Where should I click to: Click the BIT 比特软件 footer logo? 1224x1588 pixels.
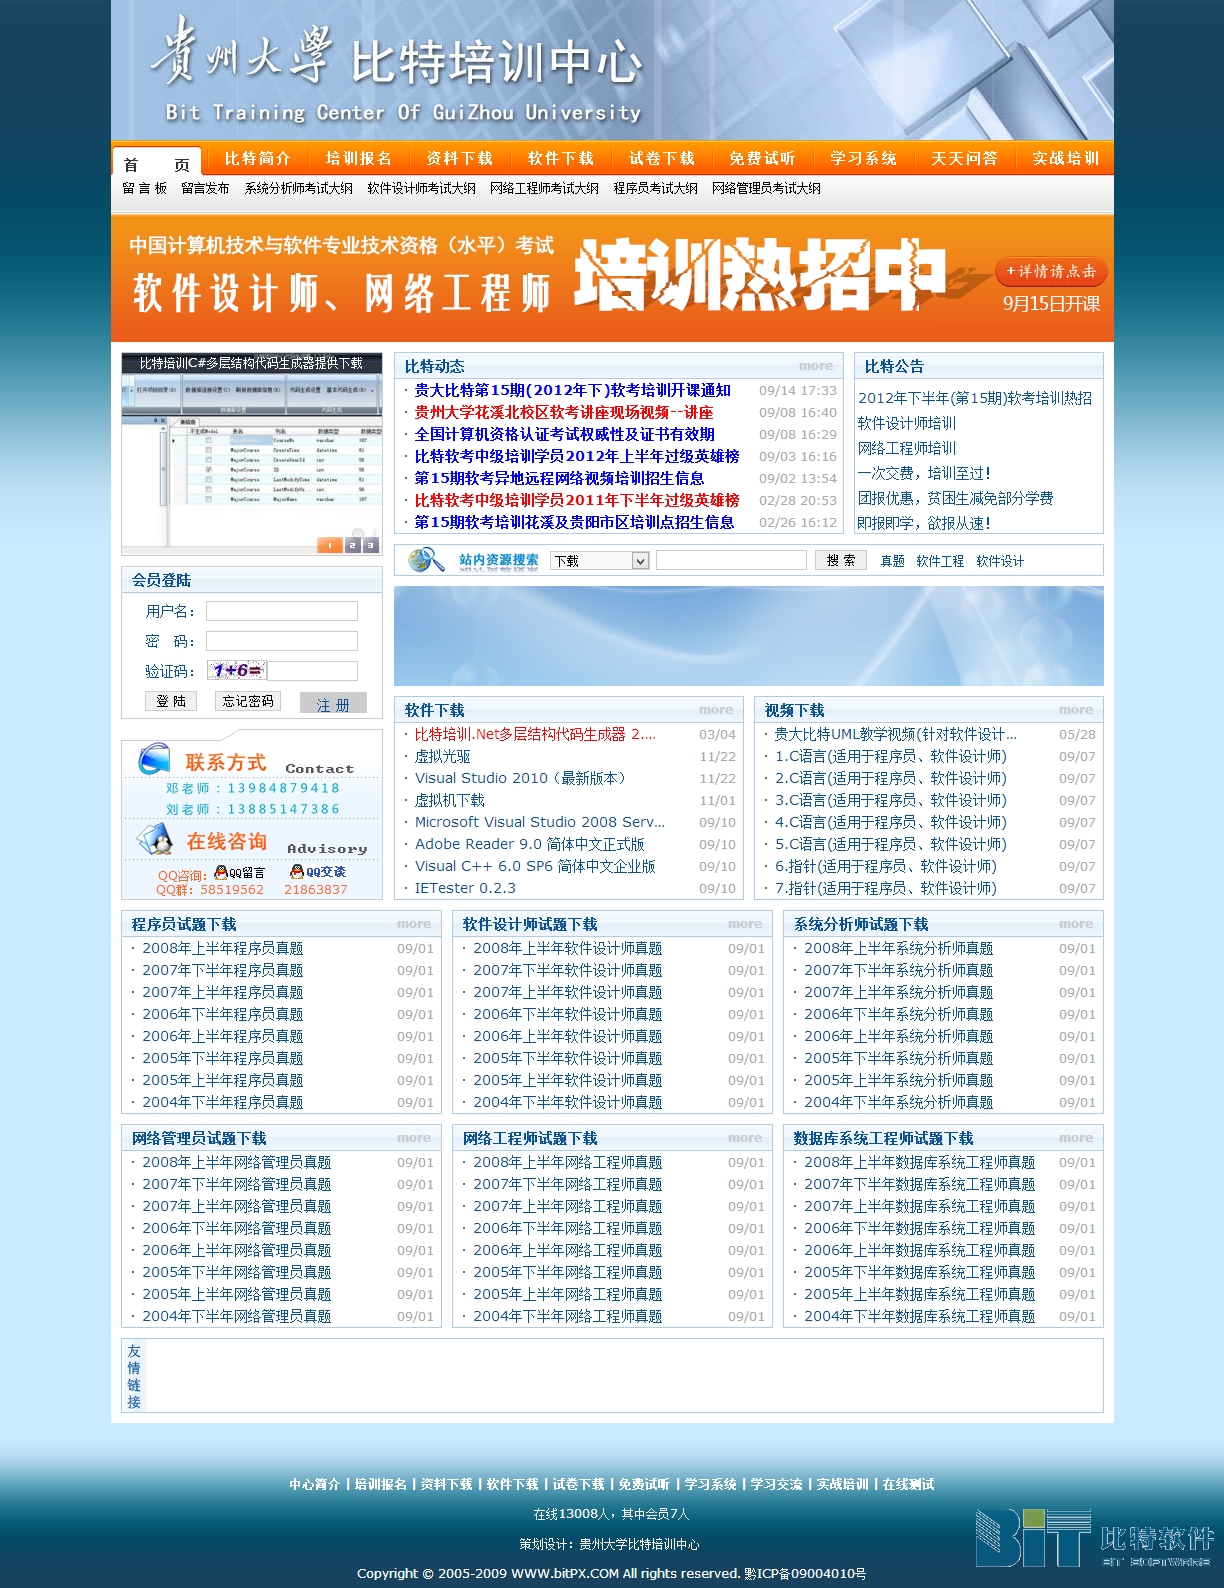pyautogui.click(x=1093, y=1537)
